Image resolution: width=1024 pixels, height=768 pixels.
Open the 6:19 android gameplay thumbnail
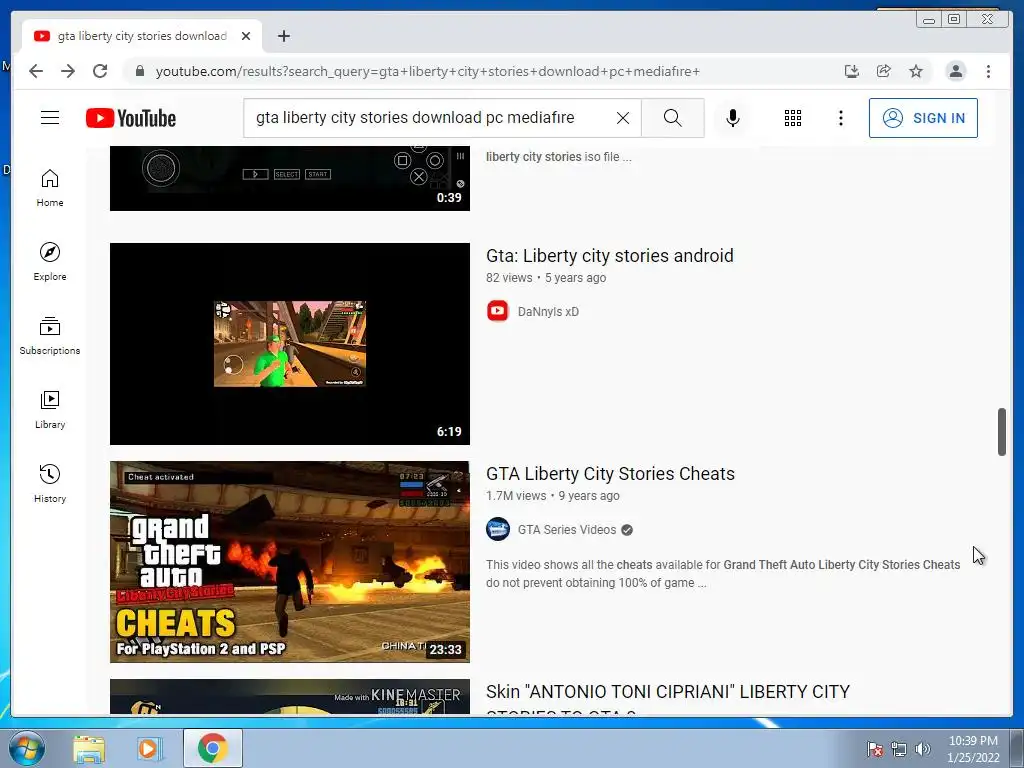coord(289,344)
